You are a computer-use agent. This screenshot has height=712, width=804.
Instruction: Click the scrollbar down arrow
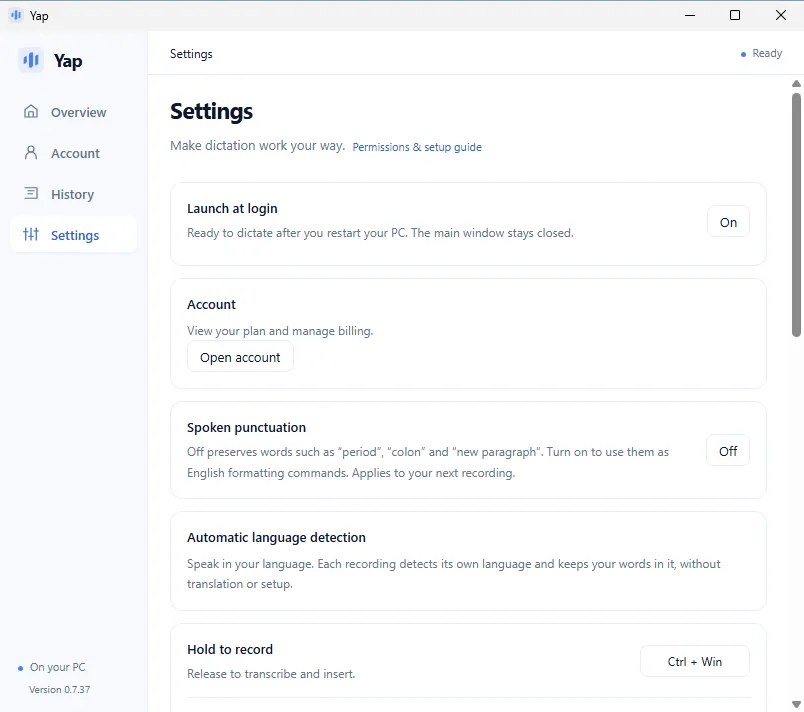tap(796, 704)
